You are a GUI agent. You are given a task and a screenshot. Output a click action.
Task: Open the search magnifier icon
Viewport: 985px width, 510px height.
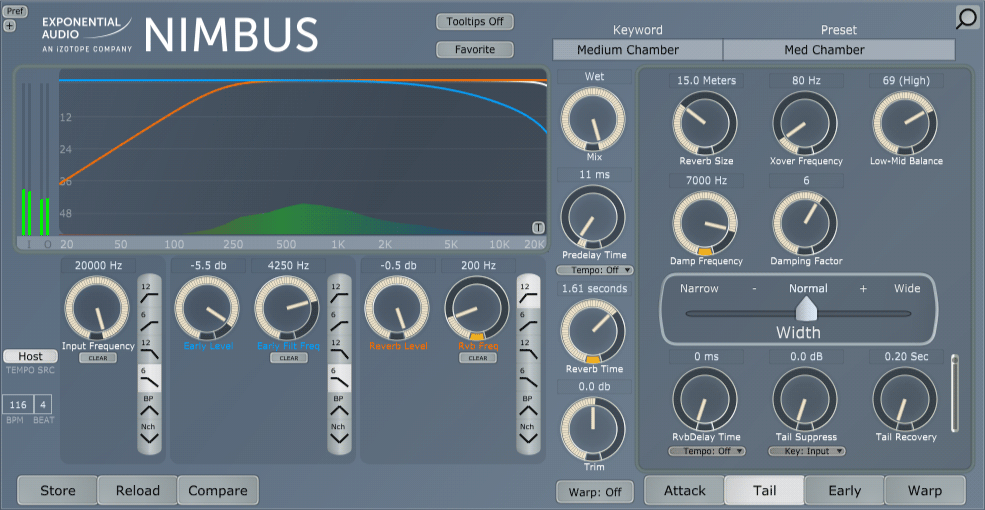967,19
